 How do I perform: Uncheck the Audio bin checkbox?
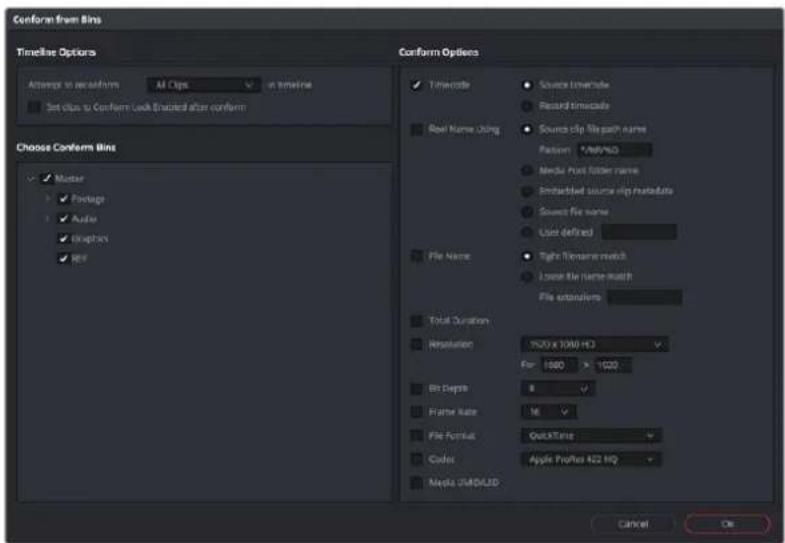(x=63, y=219)
